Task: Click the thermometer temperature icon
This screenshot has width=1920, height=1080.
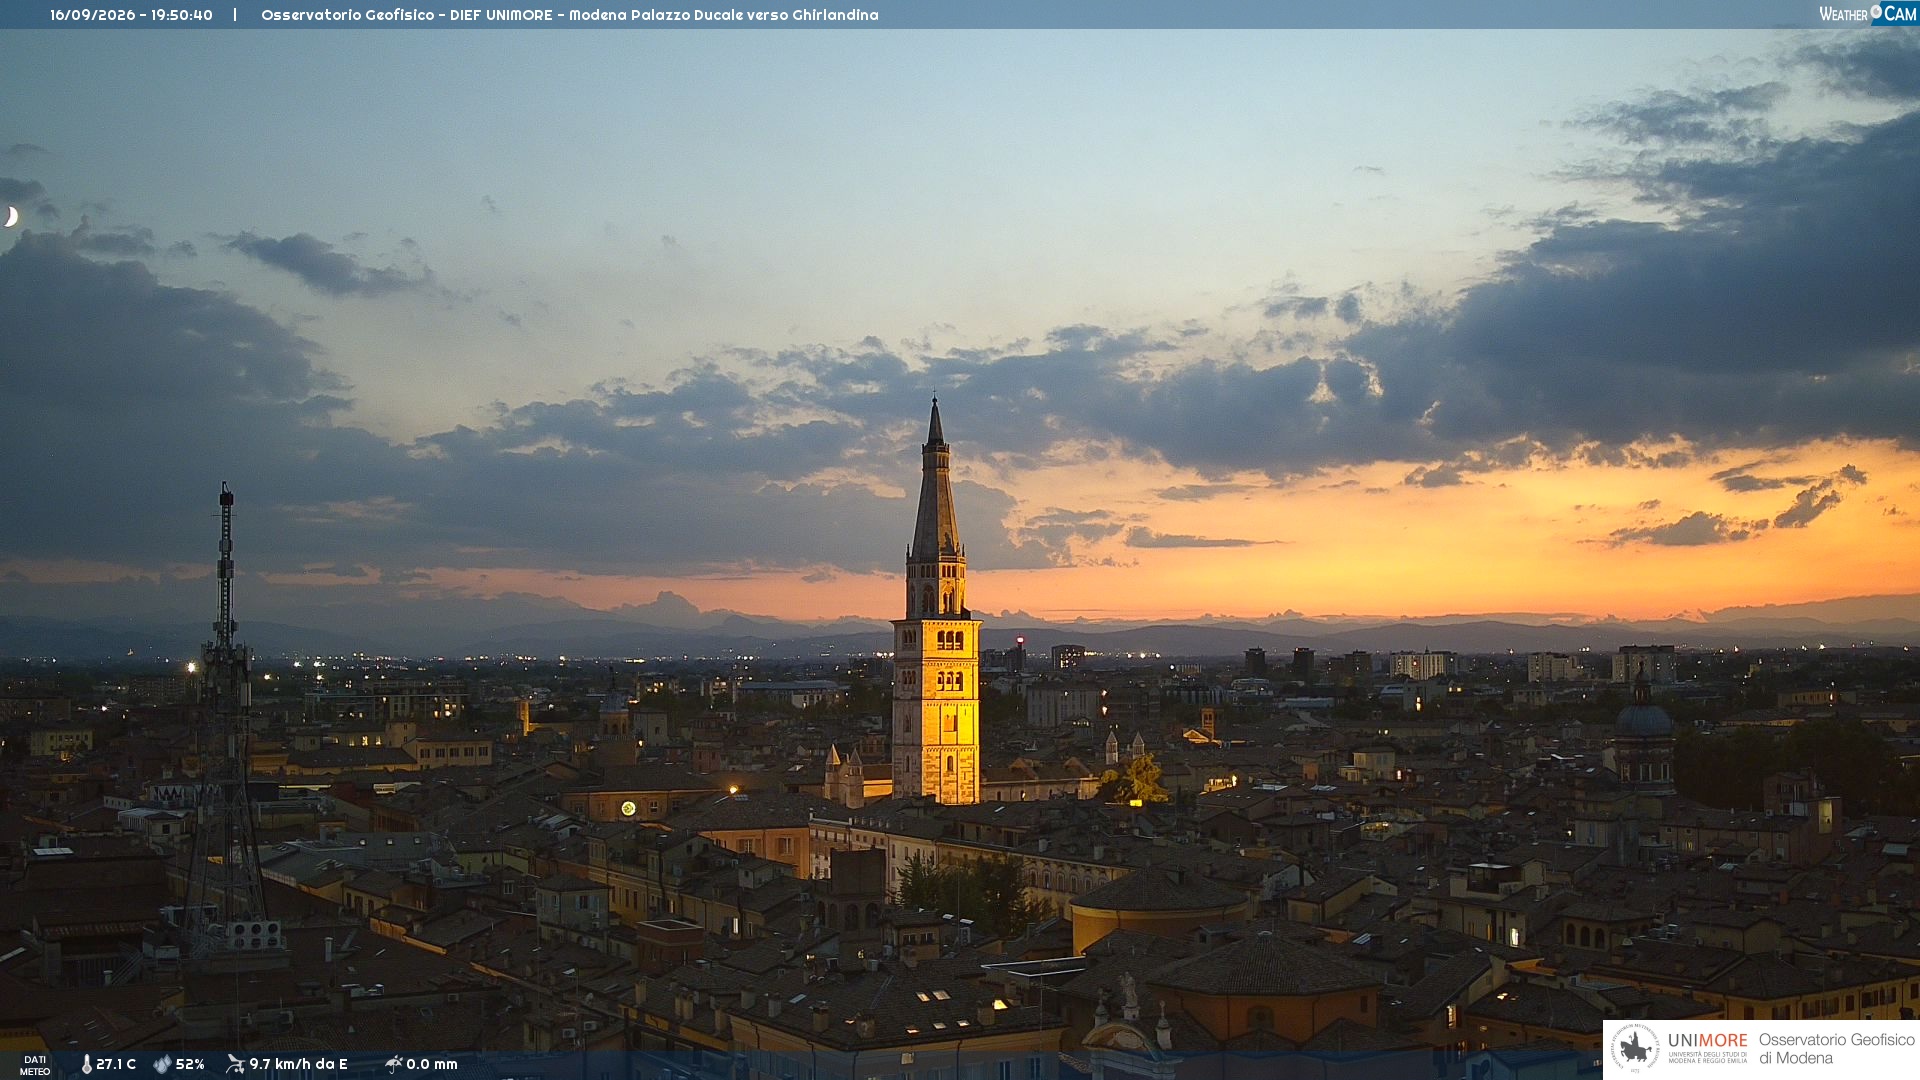Action: pos(86,1064)
